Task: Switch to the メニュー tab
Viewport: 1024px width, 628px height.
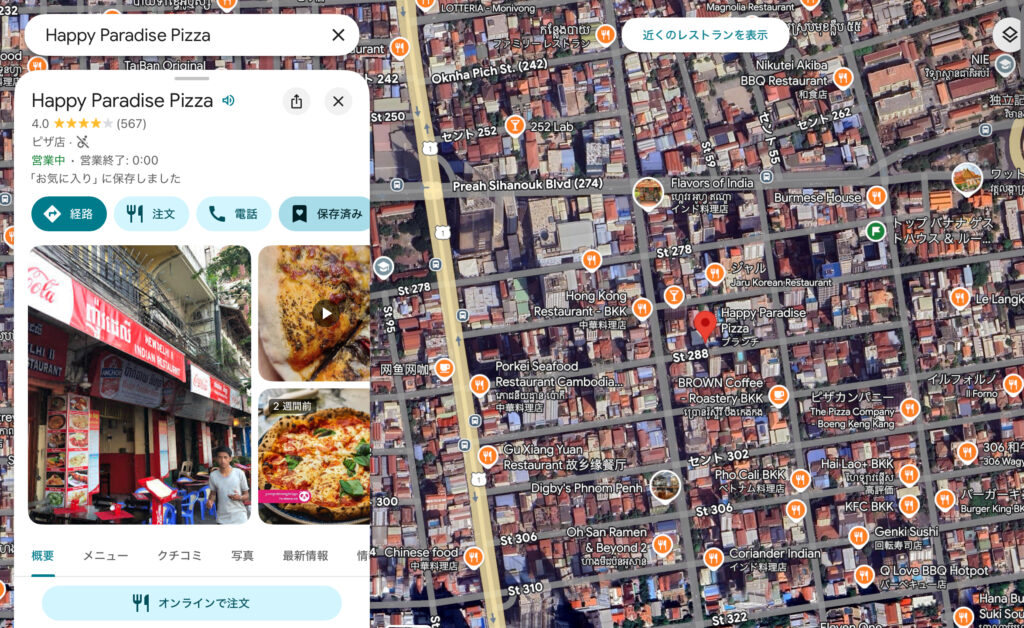Action: (x=105, y=556)
